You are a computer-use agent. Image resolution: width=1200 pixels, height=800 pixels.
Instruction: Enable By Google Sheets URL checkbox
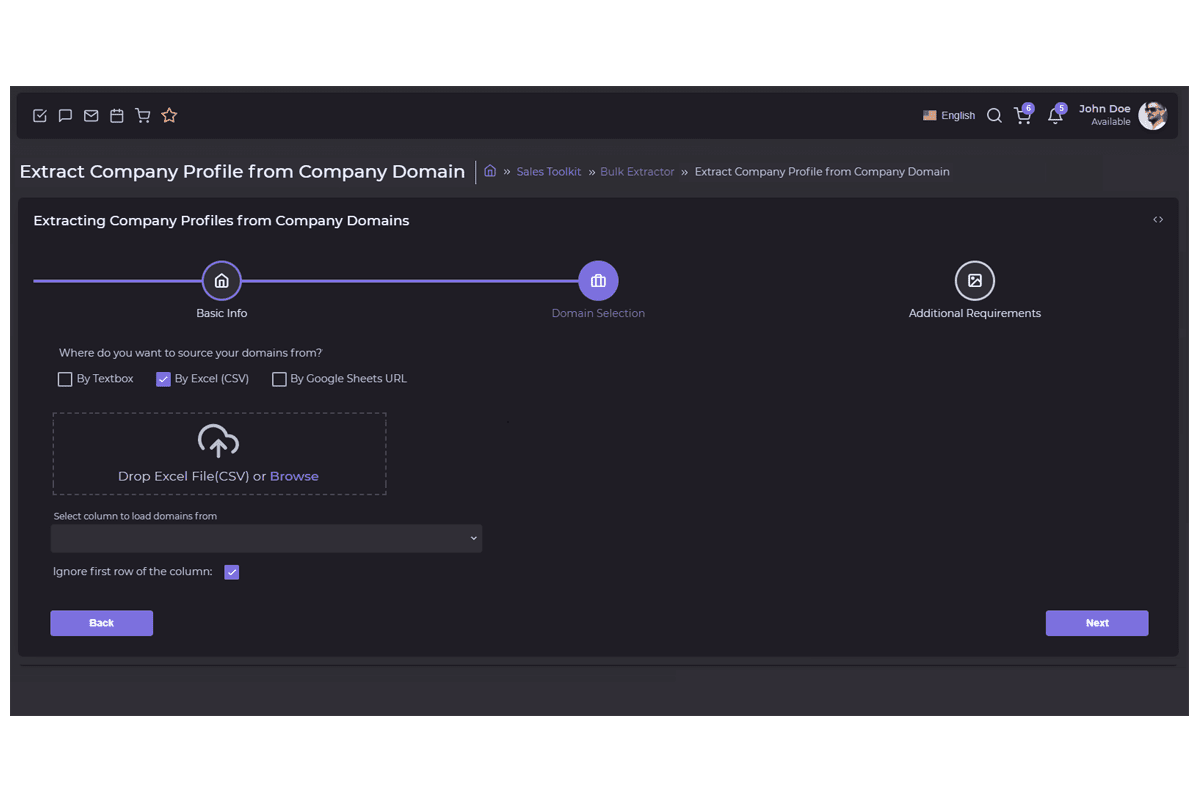point(279,379)
